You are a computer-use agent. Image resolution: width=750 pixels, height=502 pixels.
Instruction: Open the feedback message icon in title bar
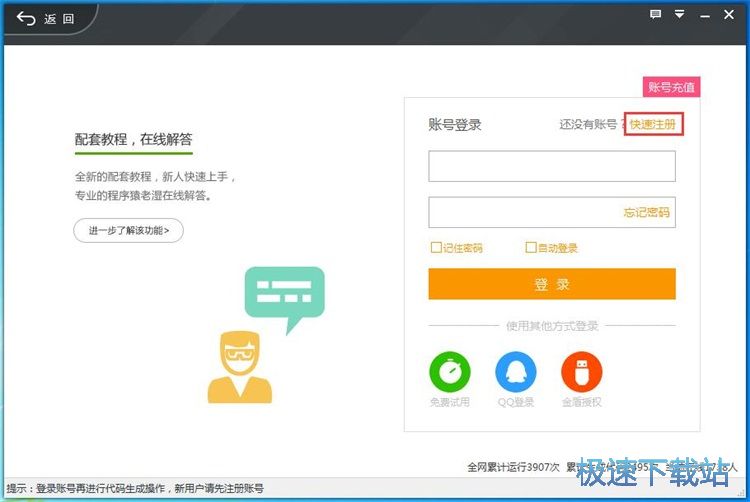point(655,14)
